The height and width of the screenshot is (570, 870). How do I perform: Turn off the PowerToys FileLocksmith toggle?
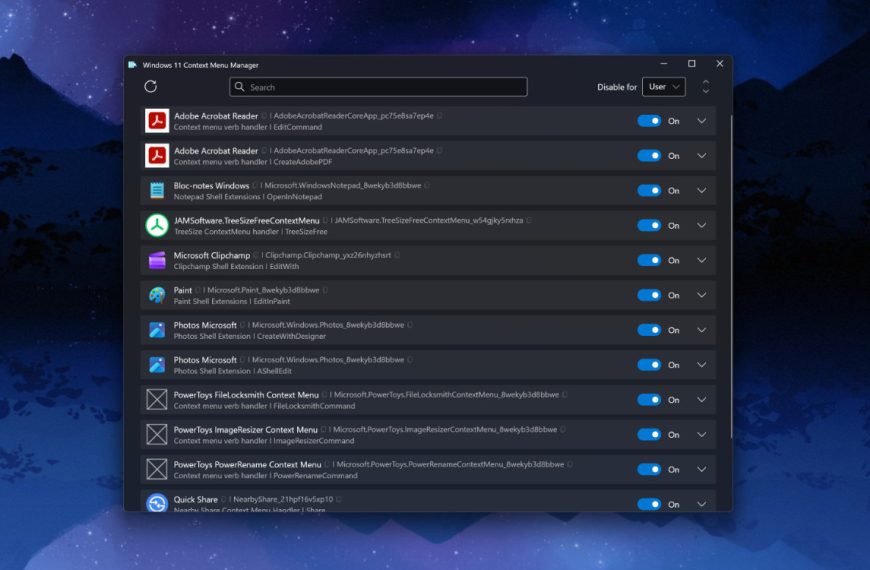(649, 400)
